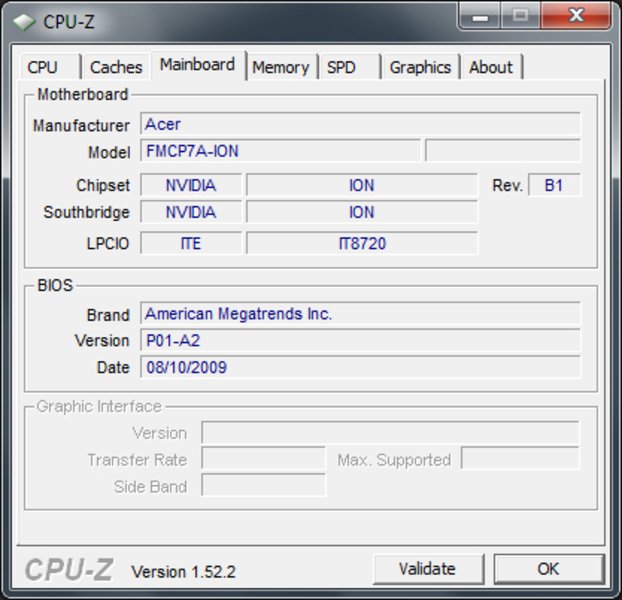Switch to the CPU tab

pos(50,67)
